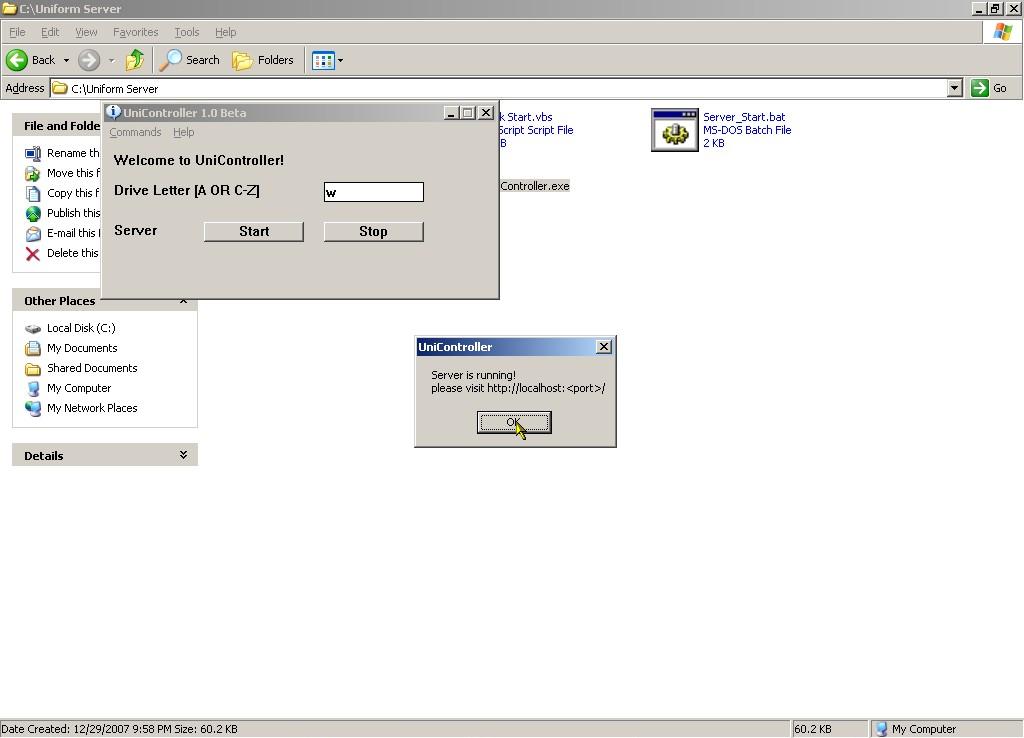Screen dimensions: 1024x738
Task: Open the View menu in Explorer
Action: 86,32
